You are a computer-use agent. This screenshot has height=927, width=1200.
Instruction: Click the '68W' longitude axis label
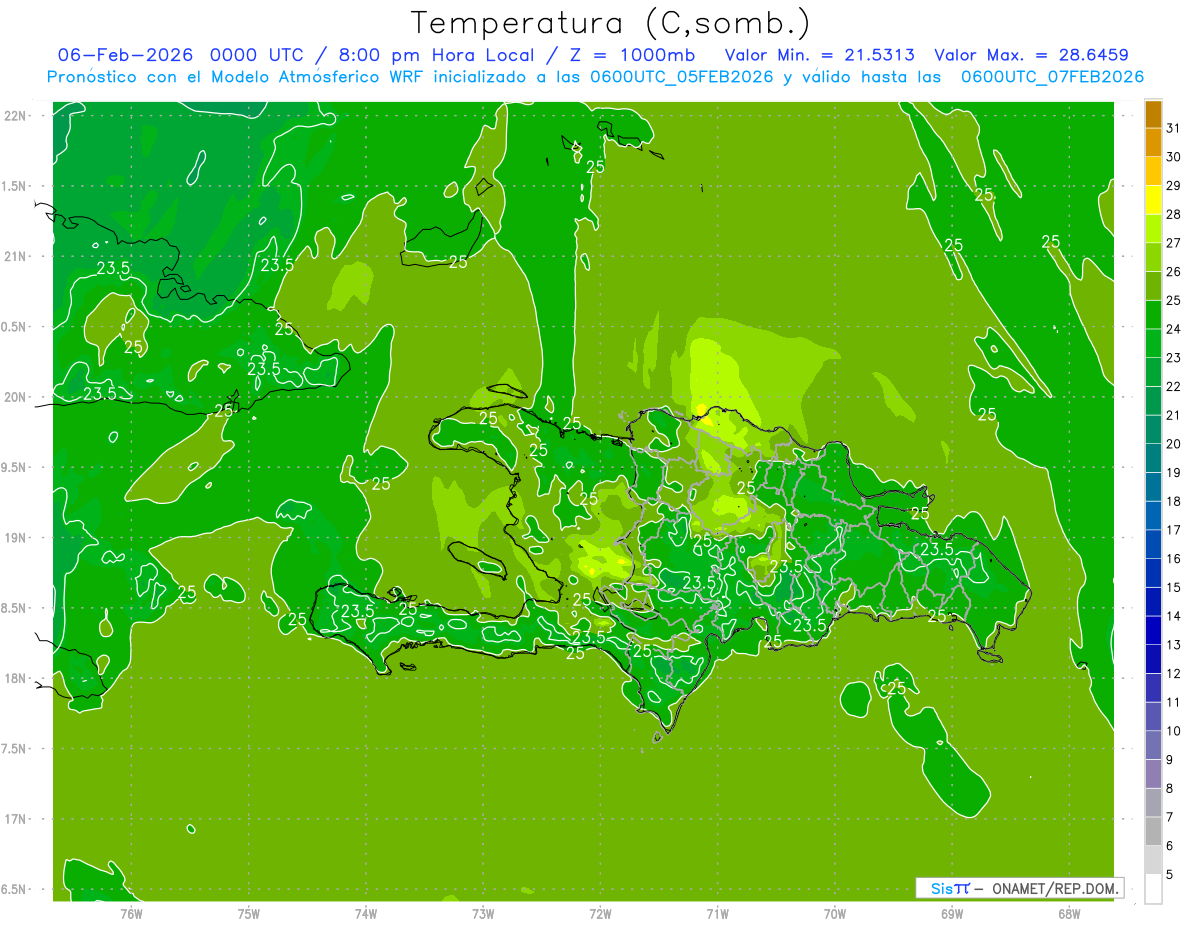click(x=1069, y=913)
